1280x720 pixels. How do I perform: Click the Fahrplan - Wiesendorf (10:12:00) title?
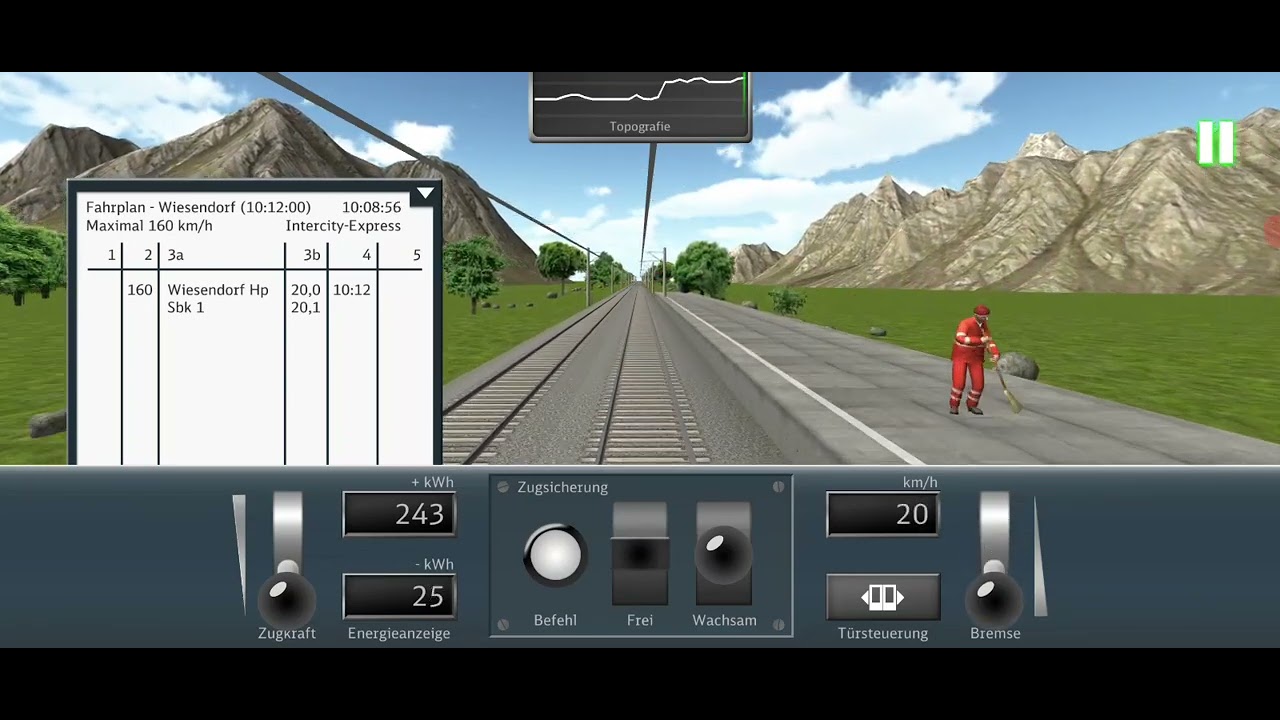pos(198,207)
